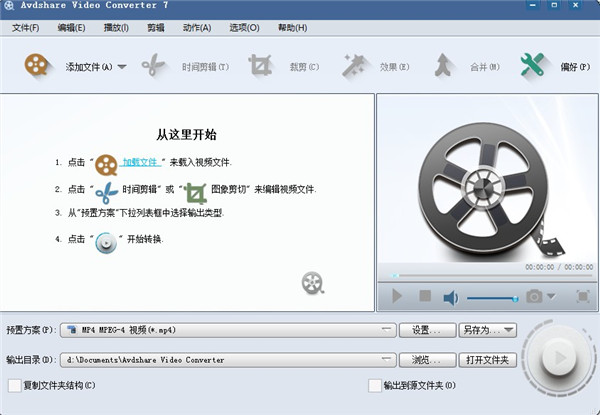Click the app icon in title bar
Screen dimensions: 600x415
click(x=8, y=6)
